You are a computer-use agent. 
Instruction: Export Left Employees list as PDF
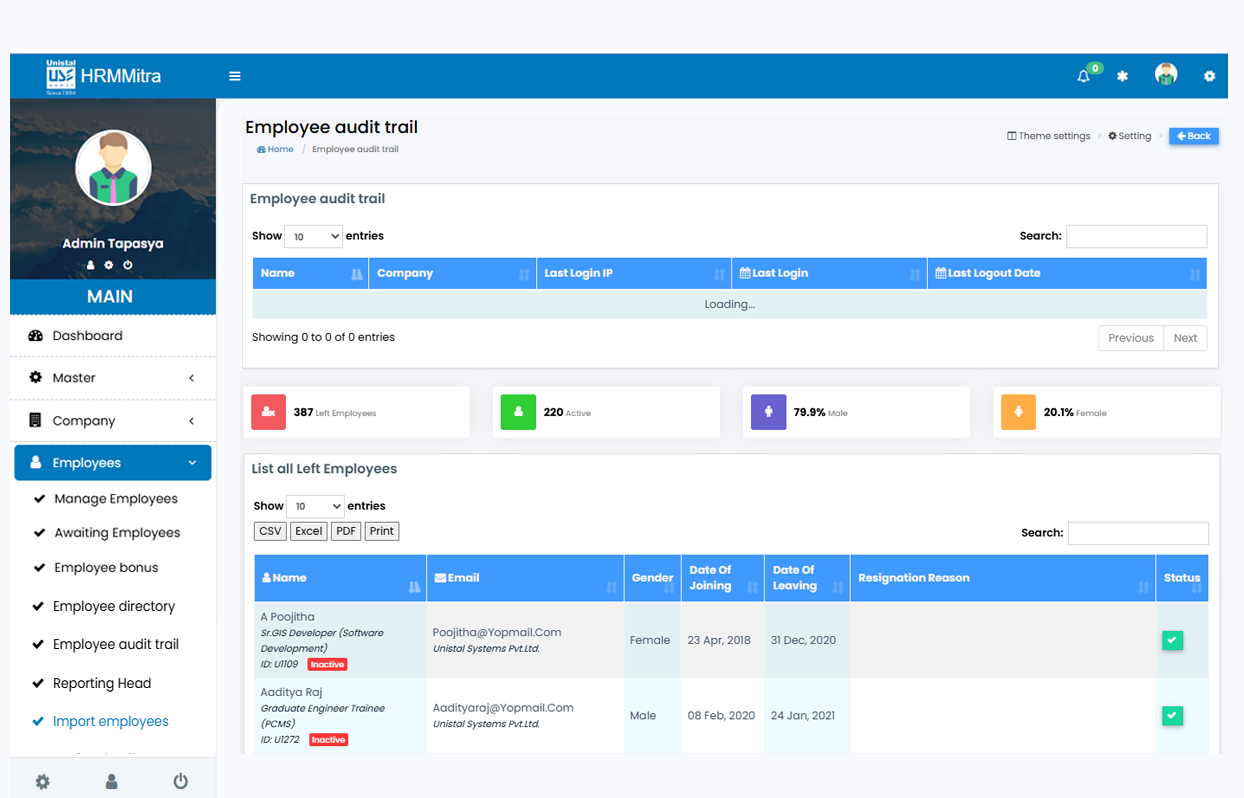[346, 531]
